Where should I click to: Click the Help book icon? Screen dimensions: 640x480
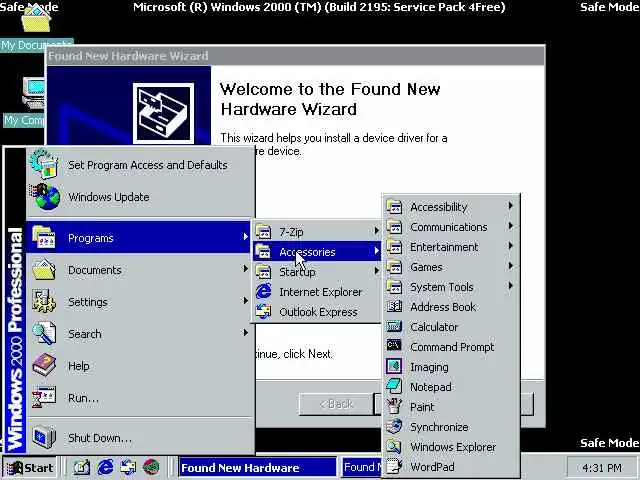click(x=44, y=365)
